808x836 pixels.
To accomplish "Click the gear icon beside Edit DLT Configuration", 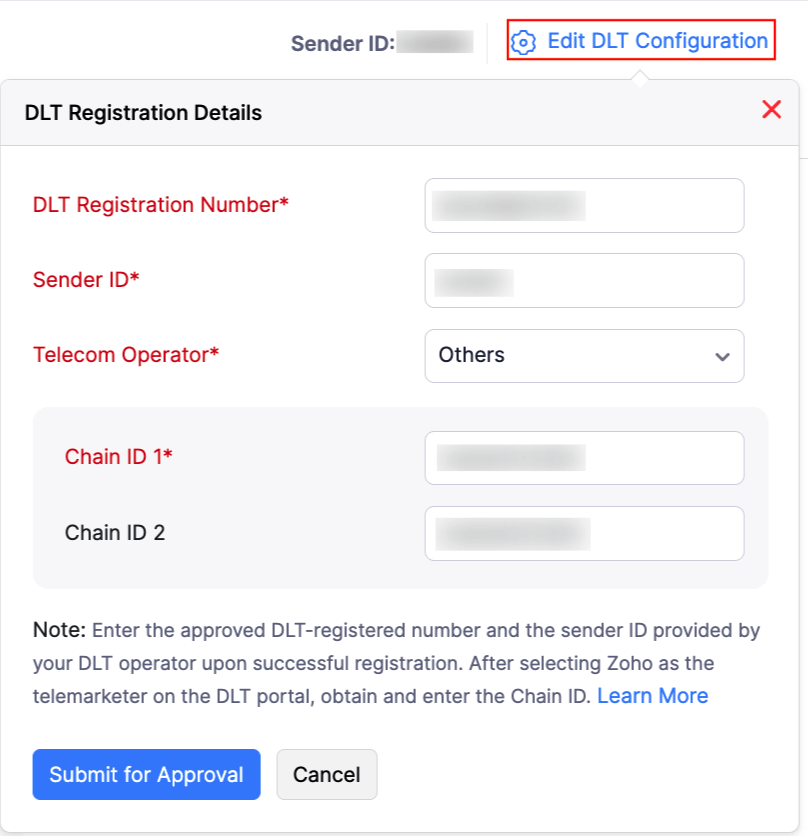I will tap(524, 41).
